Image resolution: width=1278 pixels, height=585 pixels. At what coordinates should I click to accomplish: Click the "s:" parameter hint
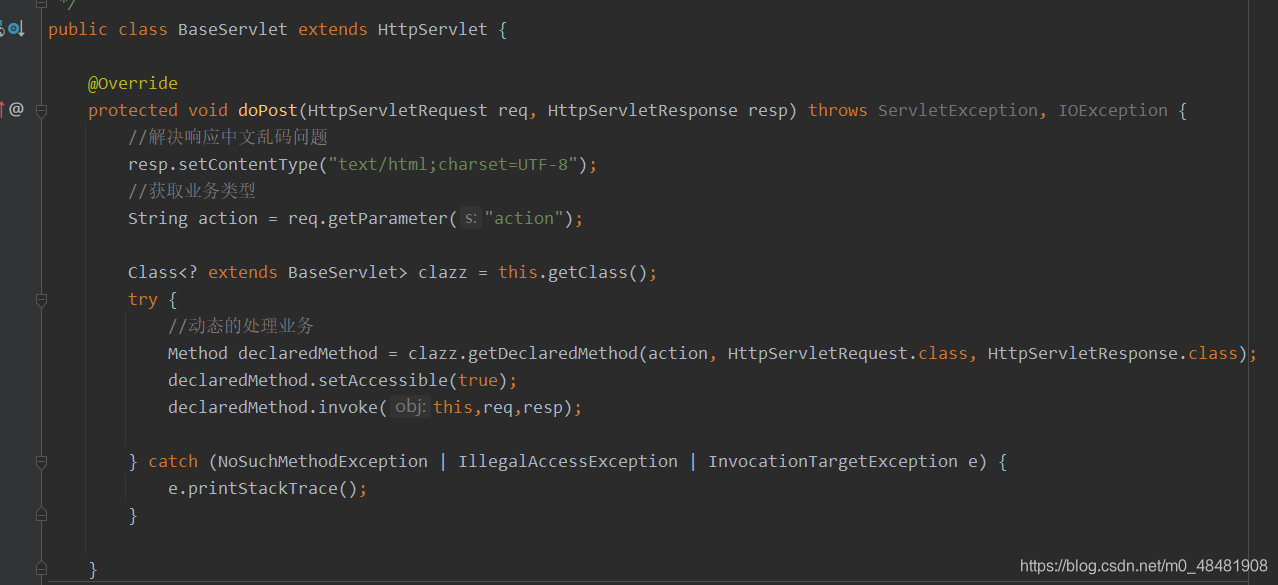click(x=470, y=218)
